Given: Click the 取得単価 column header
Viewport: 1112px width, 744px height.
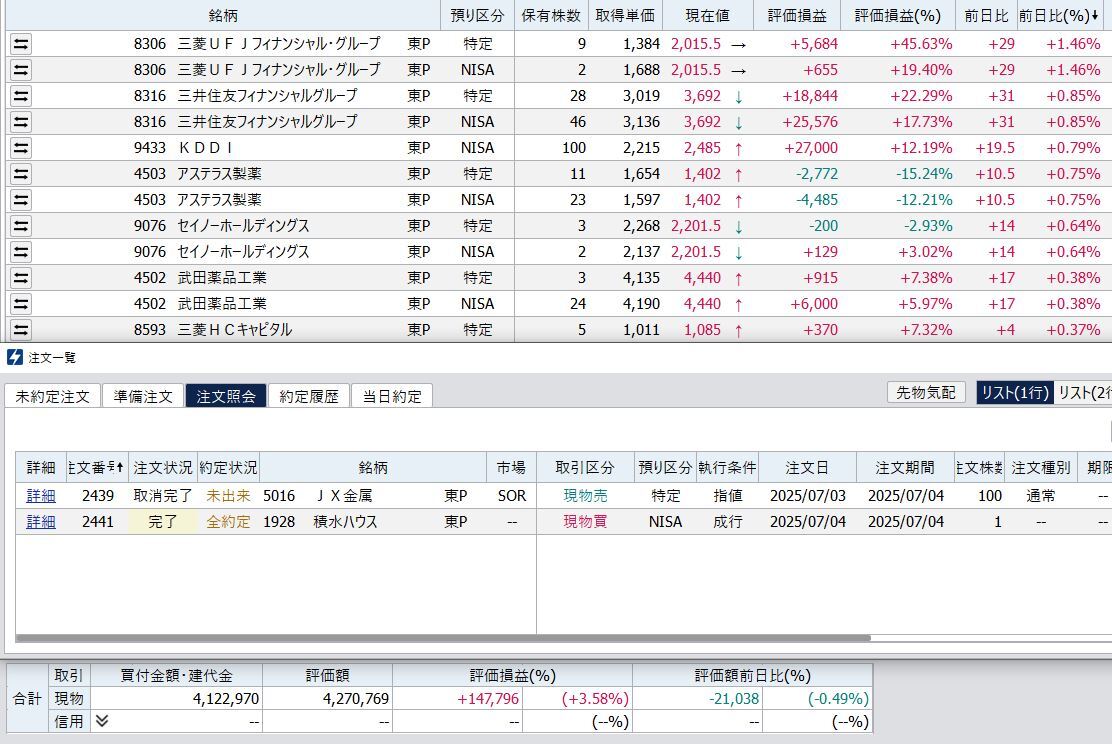Looking at the screenshot, I should (x=625, y=16).
